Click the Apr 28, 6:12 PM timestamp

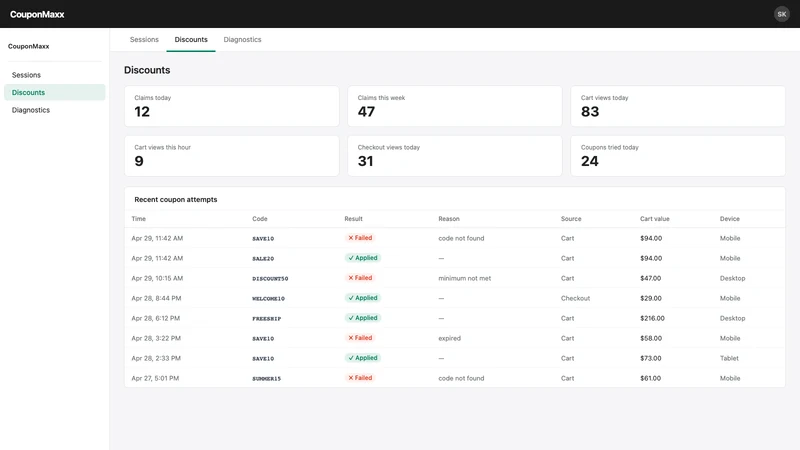point(156,318)
